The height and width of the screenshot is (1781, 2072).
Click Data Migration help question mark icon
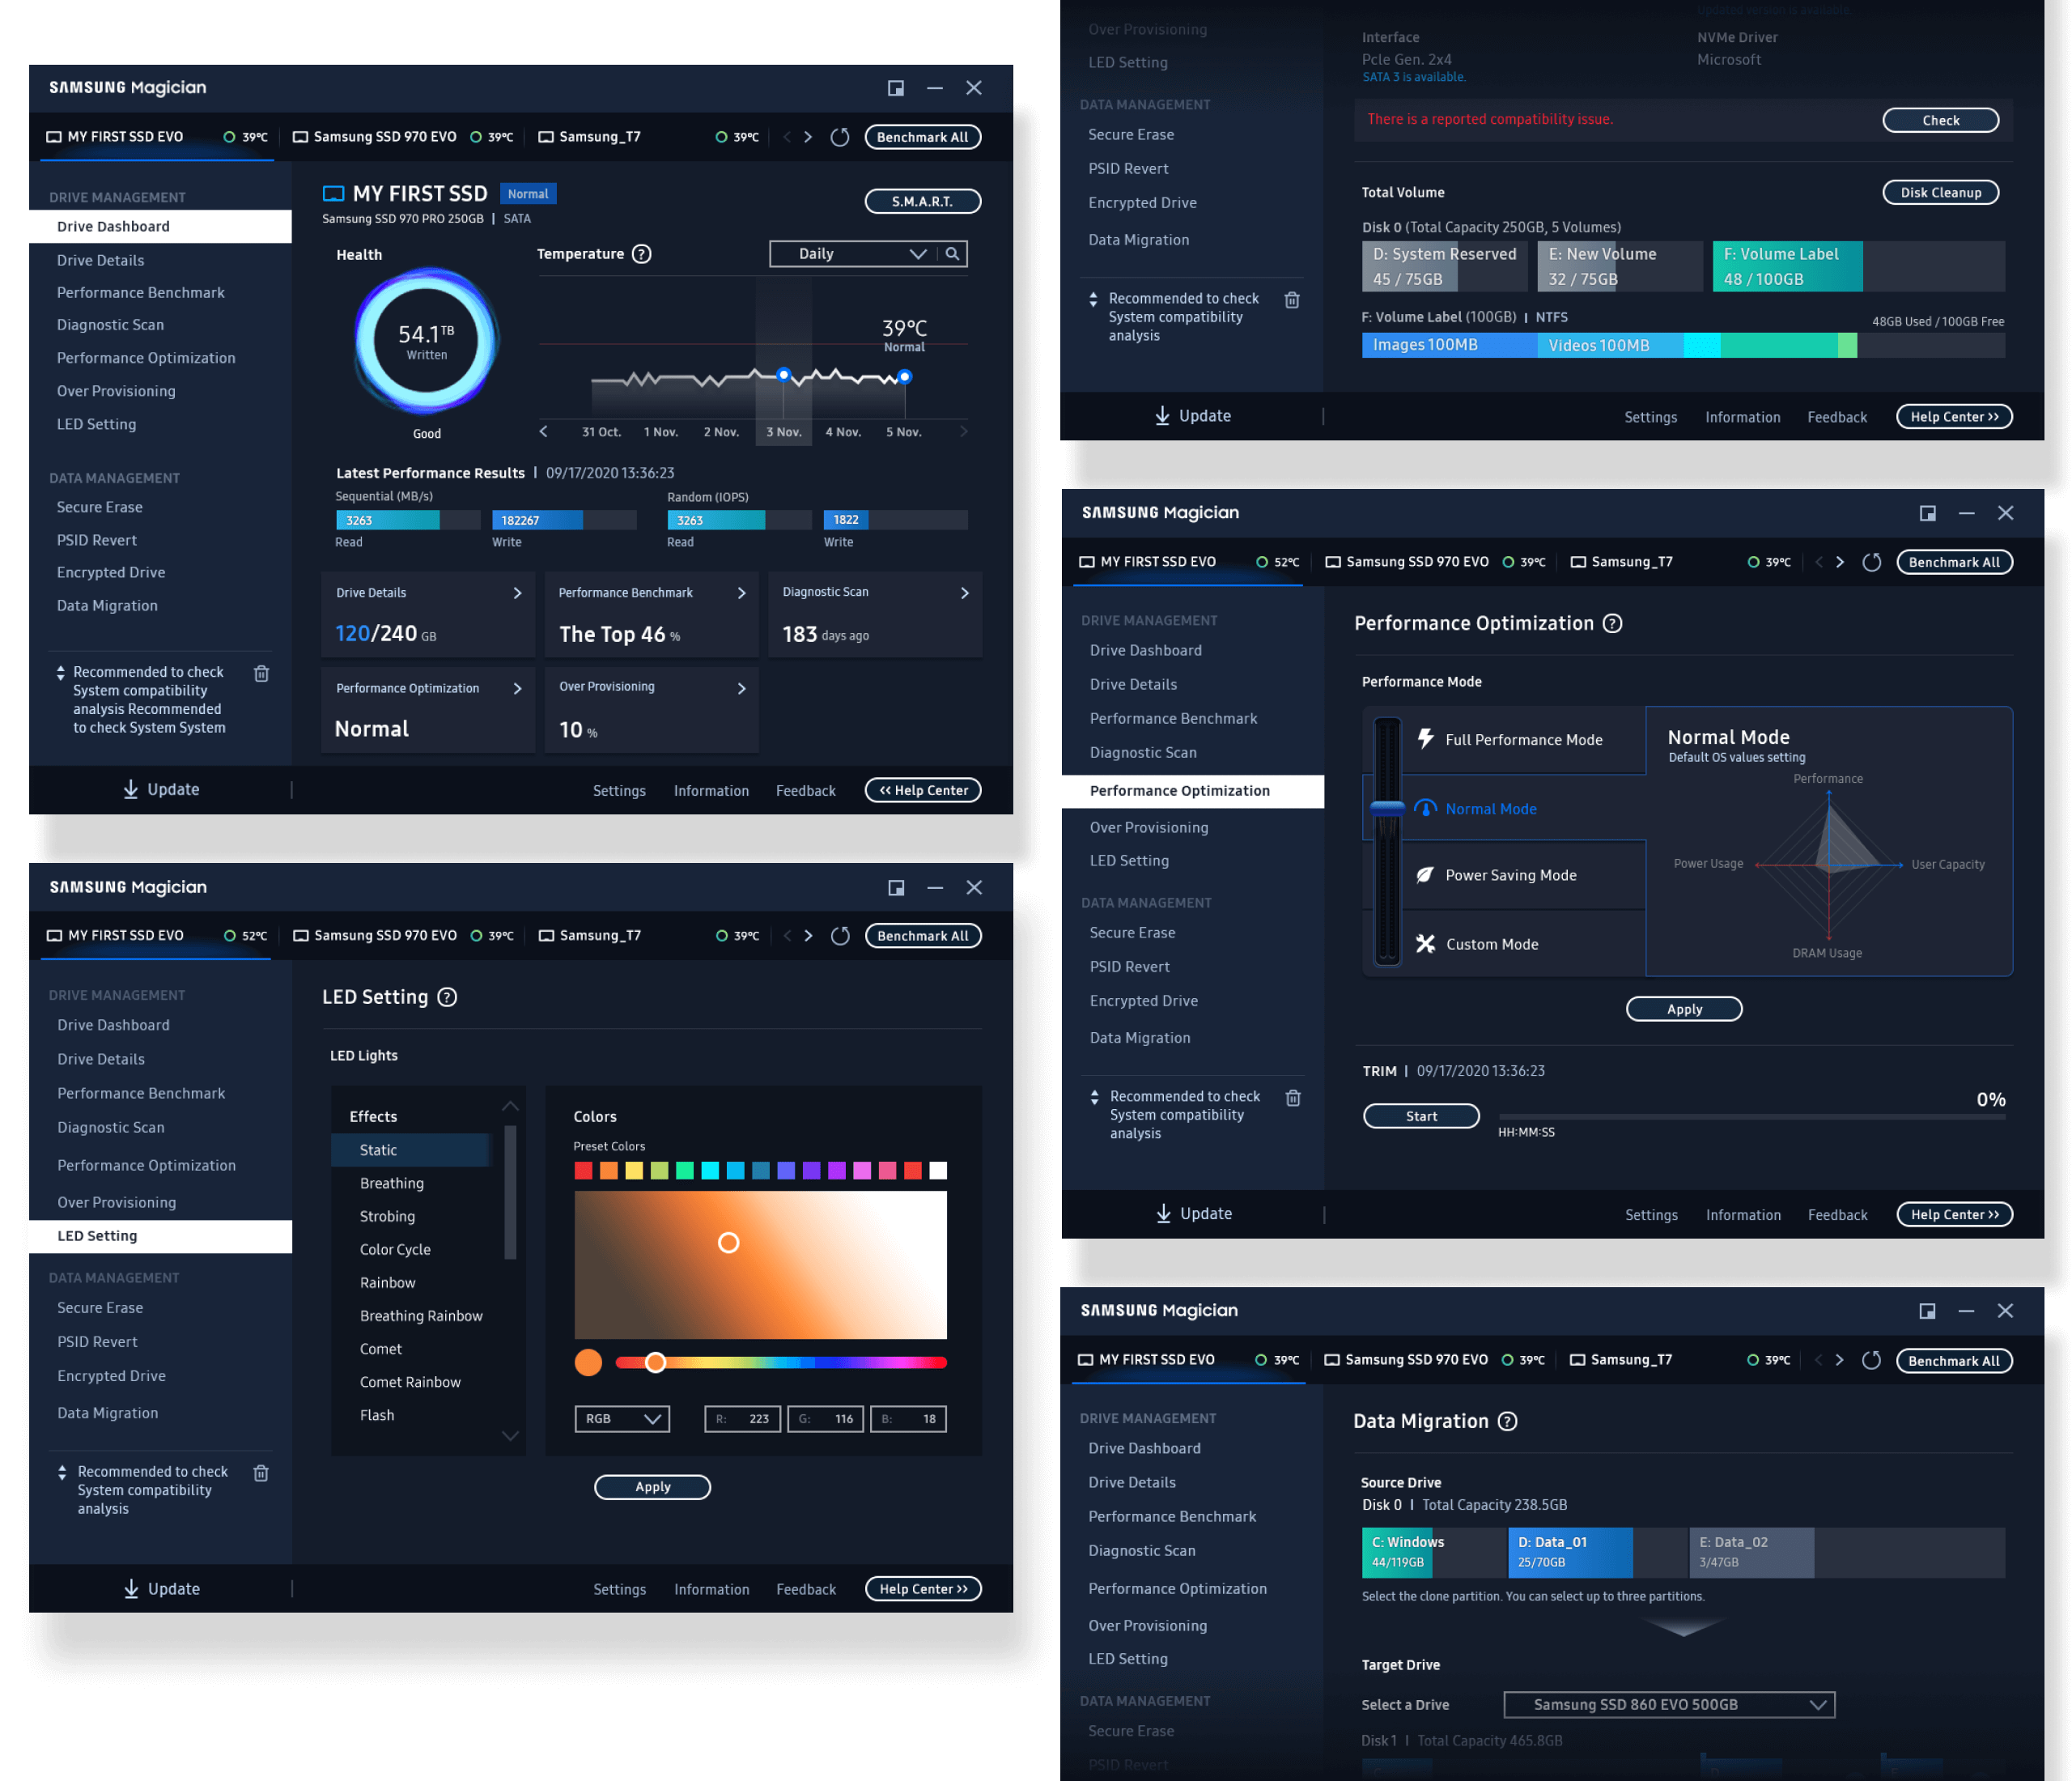point(1508,1421)
